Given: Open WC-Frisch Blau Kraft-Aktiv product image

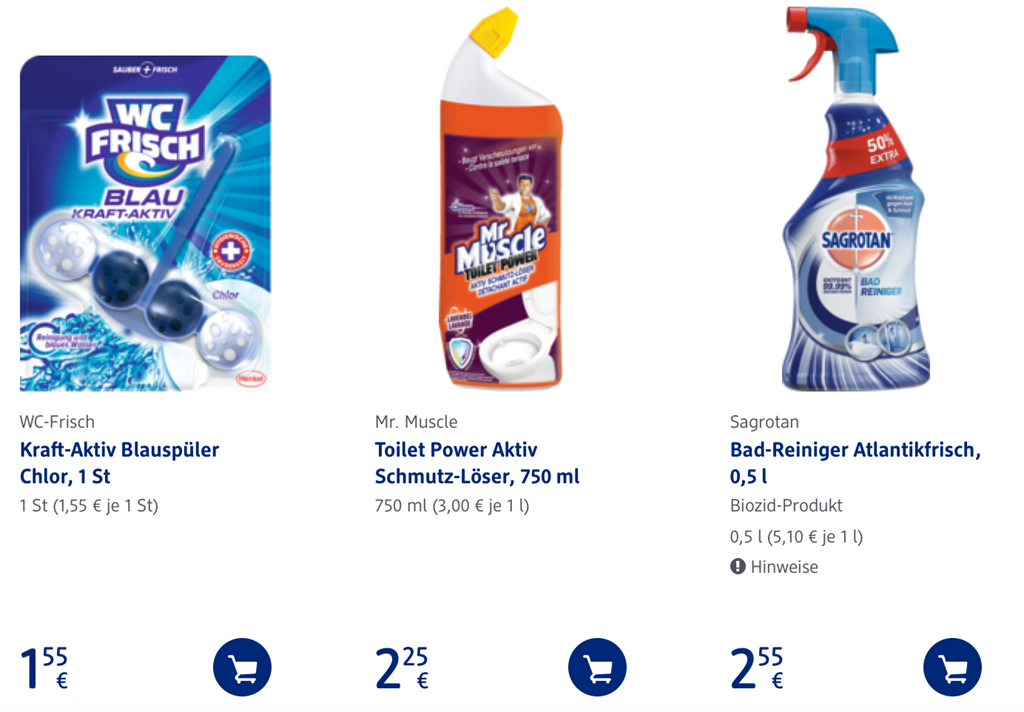Looking at the screenshot, I should coord(146,223).
